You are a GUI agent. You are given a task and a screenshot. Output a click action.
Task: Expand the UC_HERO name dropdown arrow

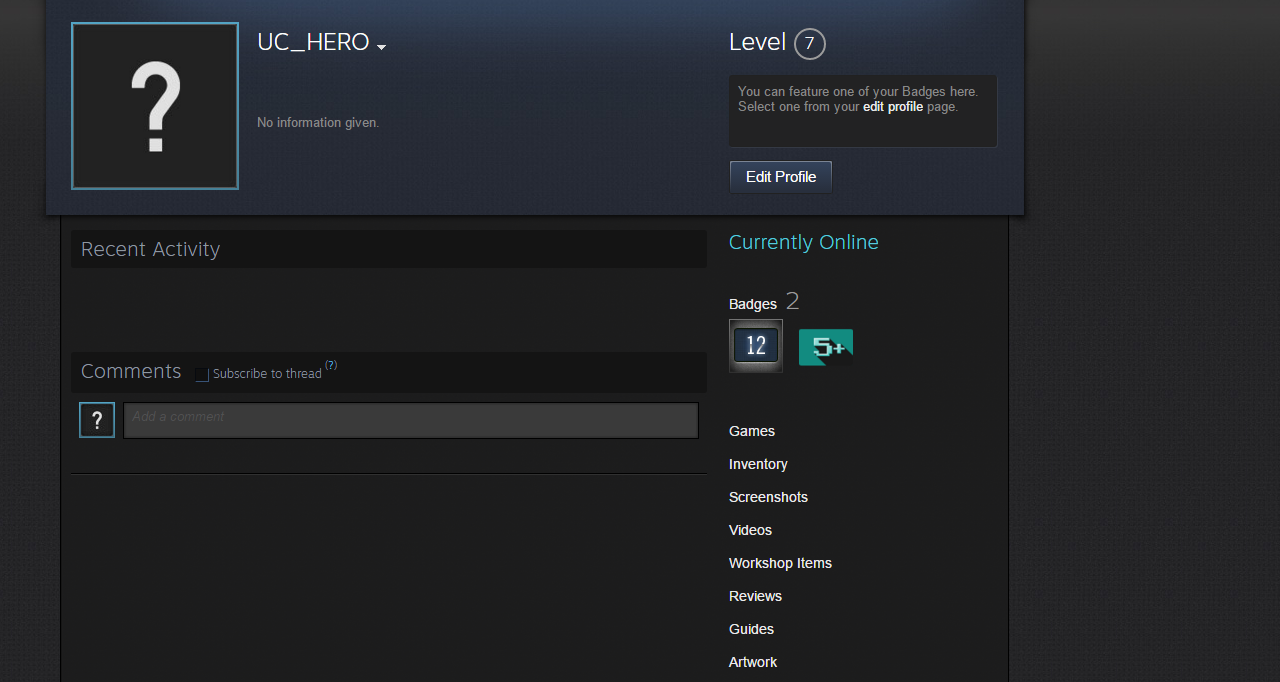click(x=381, y=47)
